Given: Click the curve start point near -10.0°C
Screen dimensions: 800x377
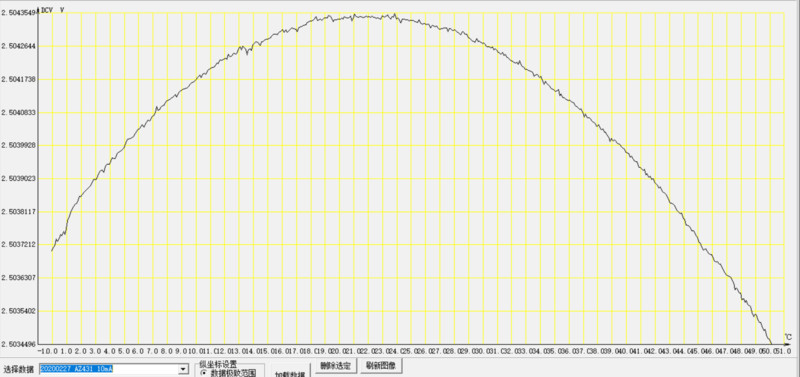Looking at the screenshot, I should click(x=52, y=250).
